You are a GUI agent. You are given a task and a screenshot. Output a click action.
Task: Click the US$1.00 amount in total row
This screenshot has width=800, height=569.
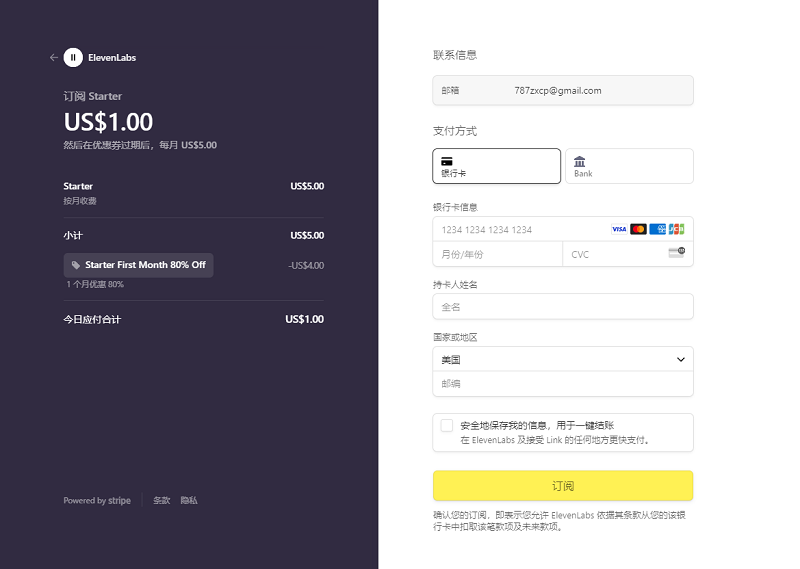(x=305, y=319)
